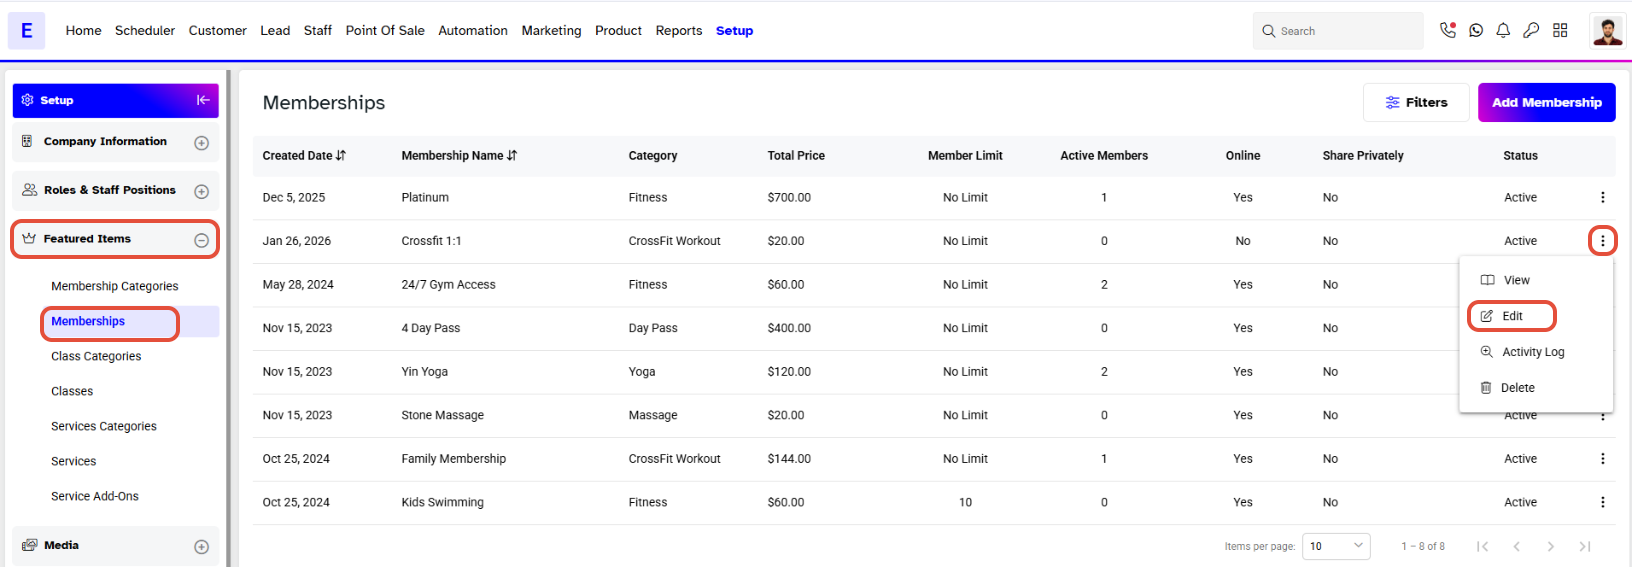The width and height of the screenshot is (1632, 567).
Task: Open Membership Categories in the sidebar
Action: coord(115,286)
